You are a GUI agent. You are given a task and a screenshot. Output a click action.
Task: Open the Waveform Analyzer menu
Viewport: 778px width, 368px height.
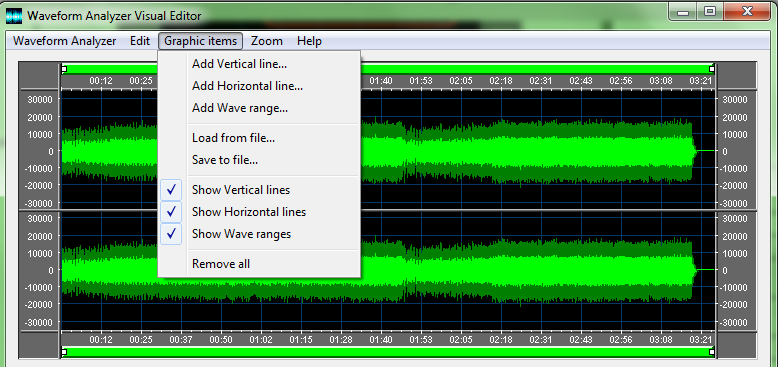(65, 41)
